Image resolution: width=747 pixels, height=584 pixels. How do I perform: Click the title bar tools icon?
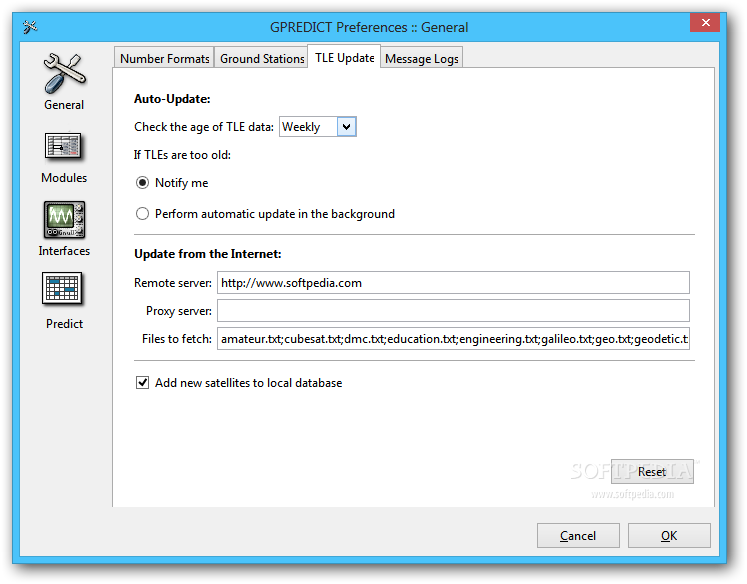tap(30, 27)
